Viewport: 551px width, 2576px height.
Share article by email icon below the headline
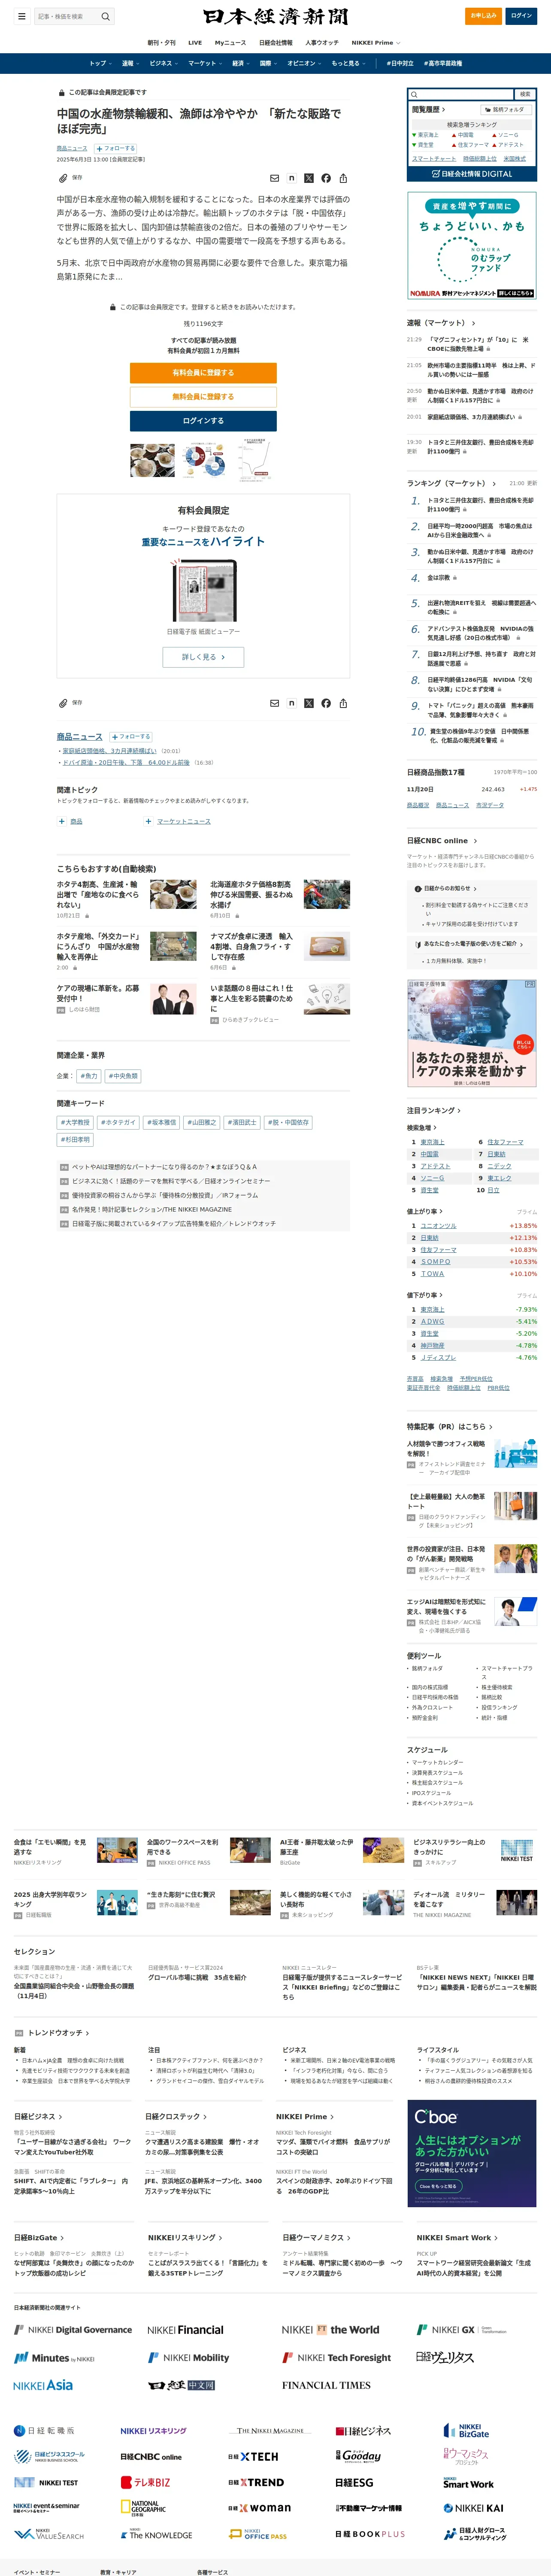[275, 178]
